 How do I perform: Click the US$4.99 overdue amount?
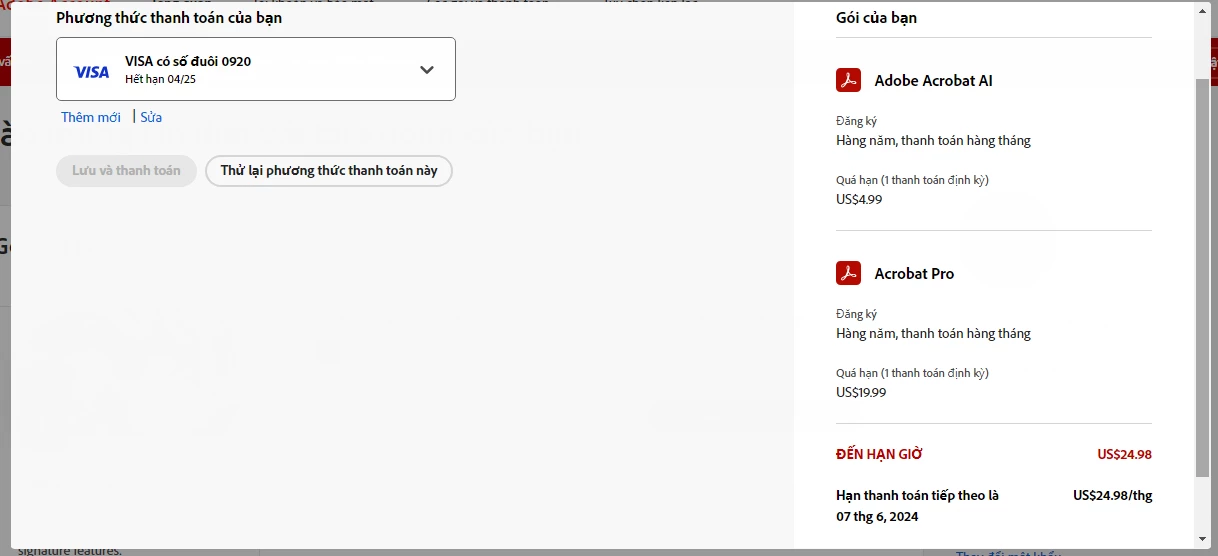pos(859,199)
